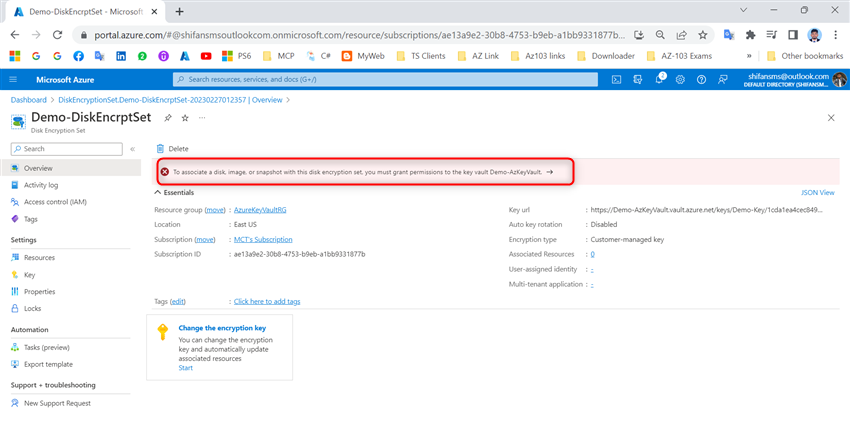
Task: Mark Demo-DiskEncrptSet as favorite star
Action: point(185,118)
